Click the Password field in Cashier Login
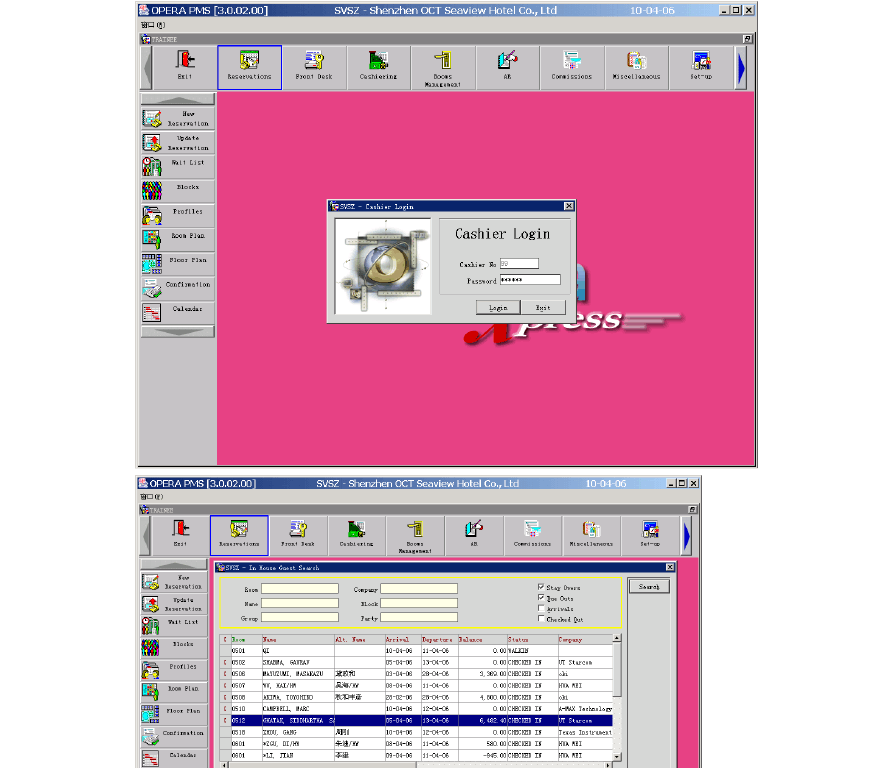Viewport: 893px width, 768px height. [529, 280]
